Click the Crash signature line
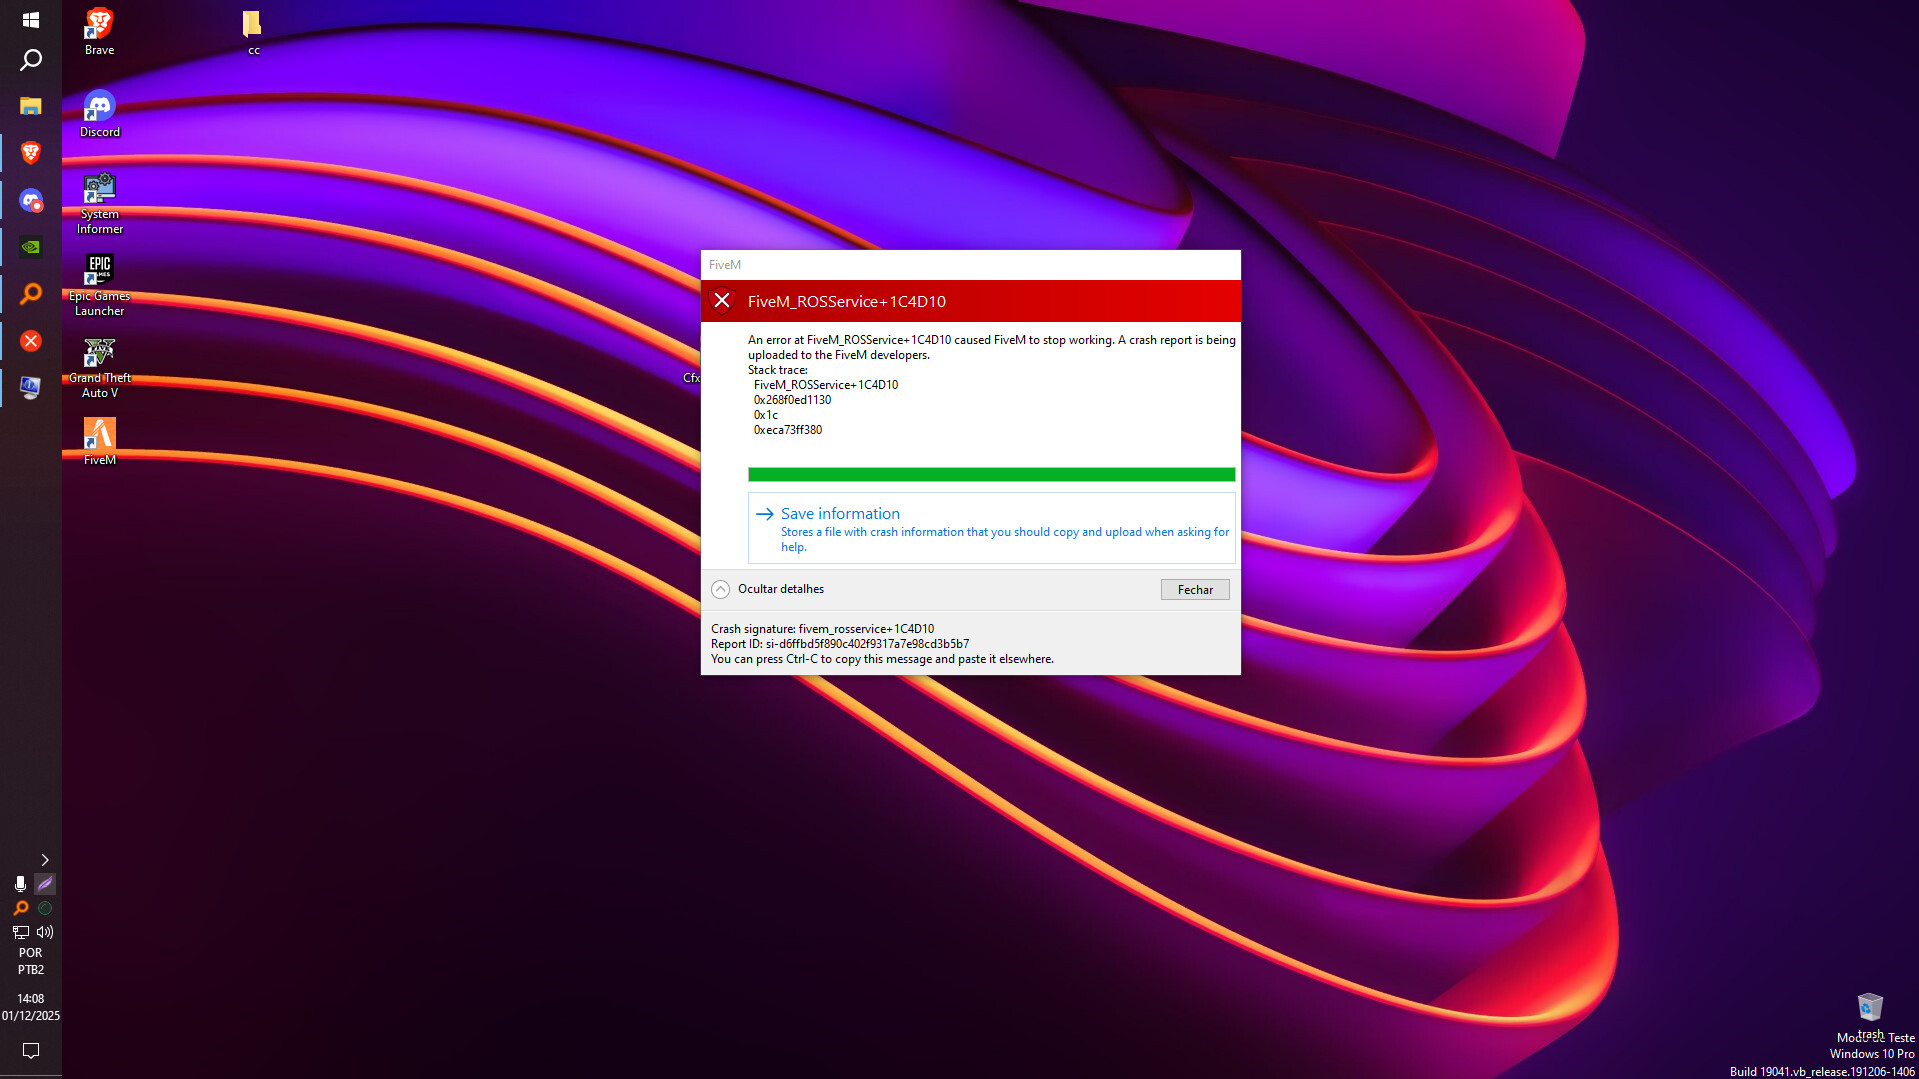 click(x=822, y=629)
